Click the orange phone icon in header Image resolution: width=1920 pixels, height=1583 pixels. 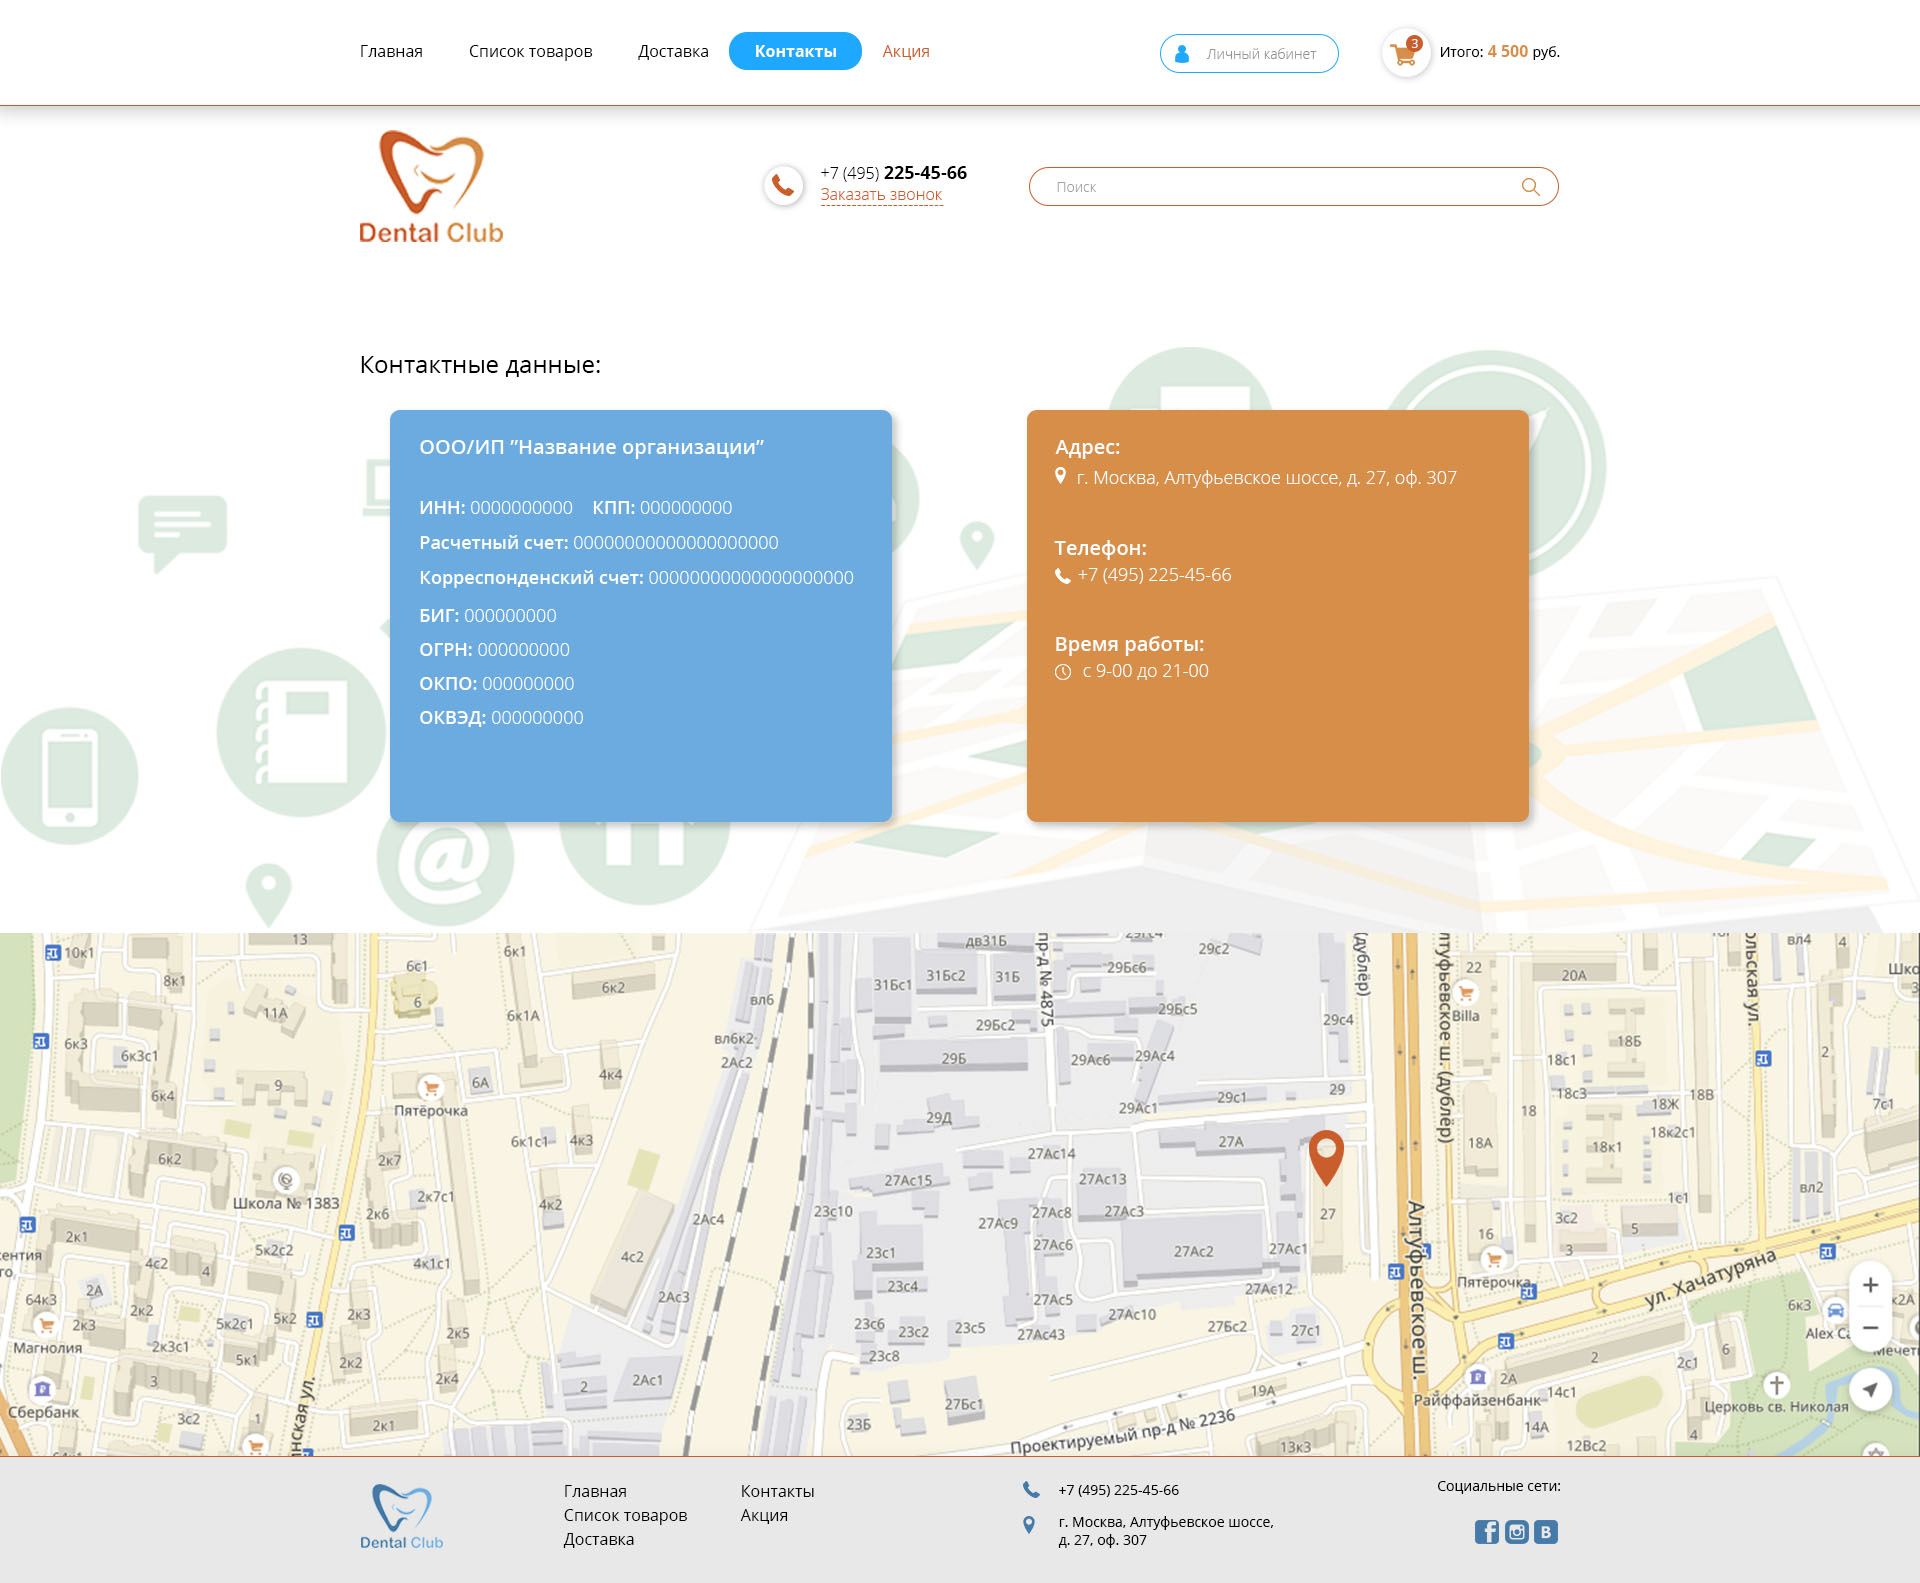[783, 185]
